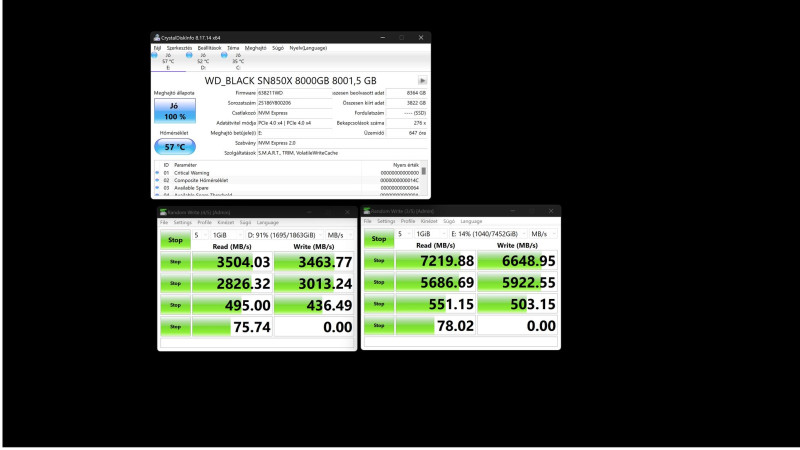
Task: Open the Fájl menu in CrystalDiskInfo
Action: click(157, 48)
